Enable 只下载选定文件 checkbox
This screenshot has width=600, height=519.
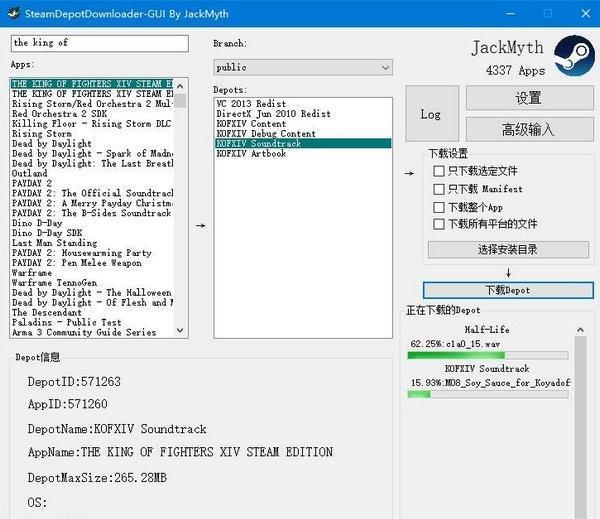[439, 171]
